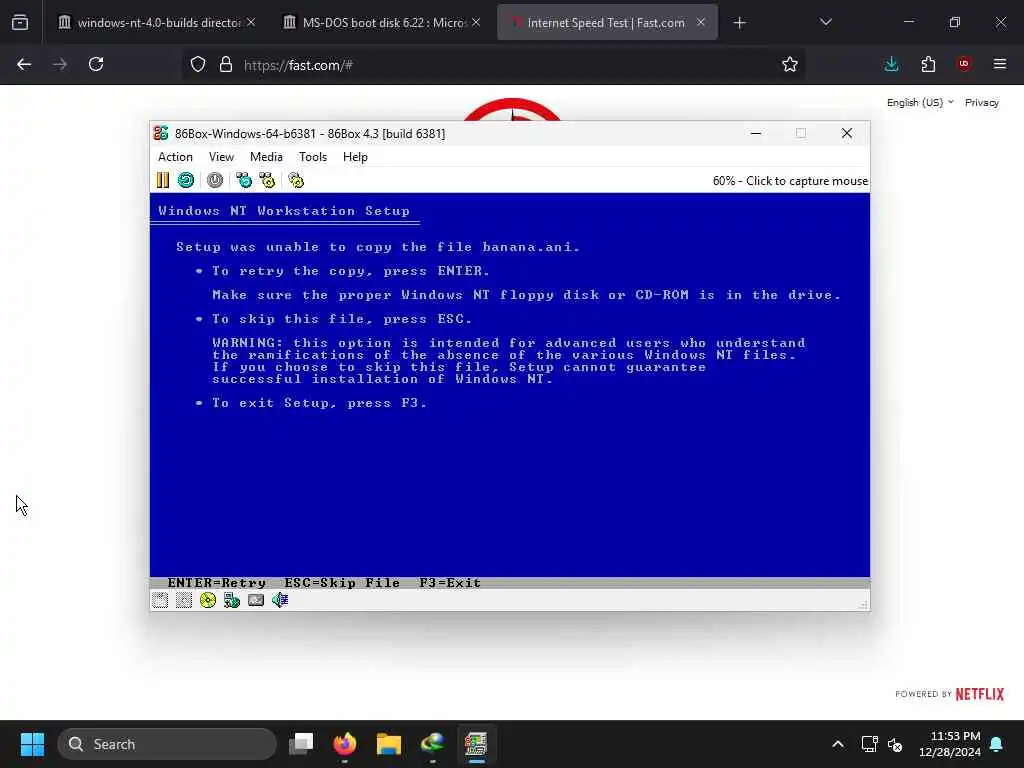1024x768 pixels.
Task: Click the muted volume tray icon
Action: (x=895, y=744)
